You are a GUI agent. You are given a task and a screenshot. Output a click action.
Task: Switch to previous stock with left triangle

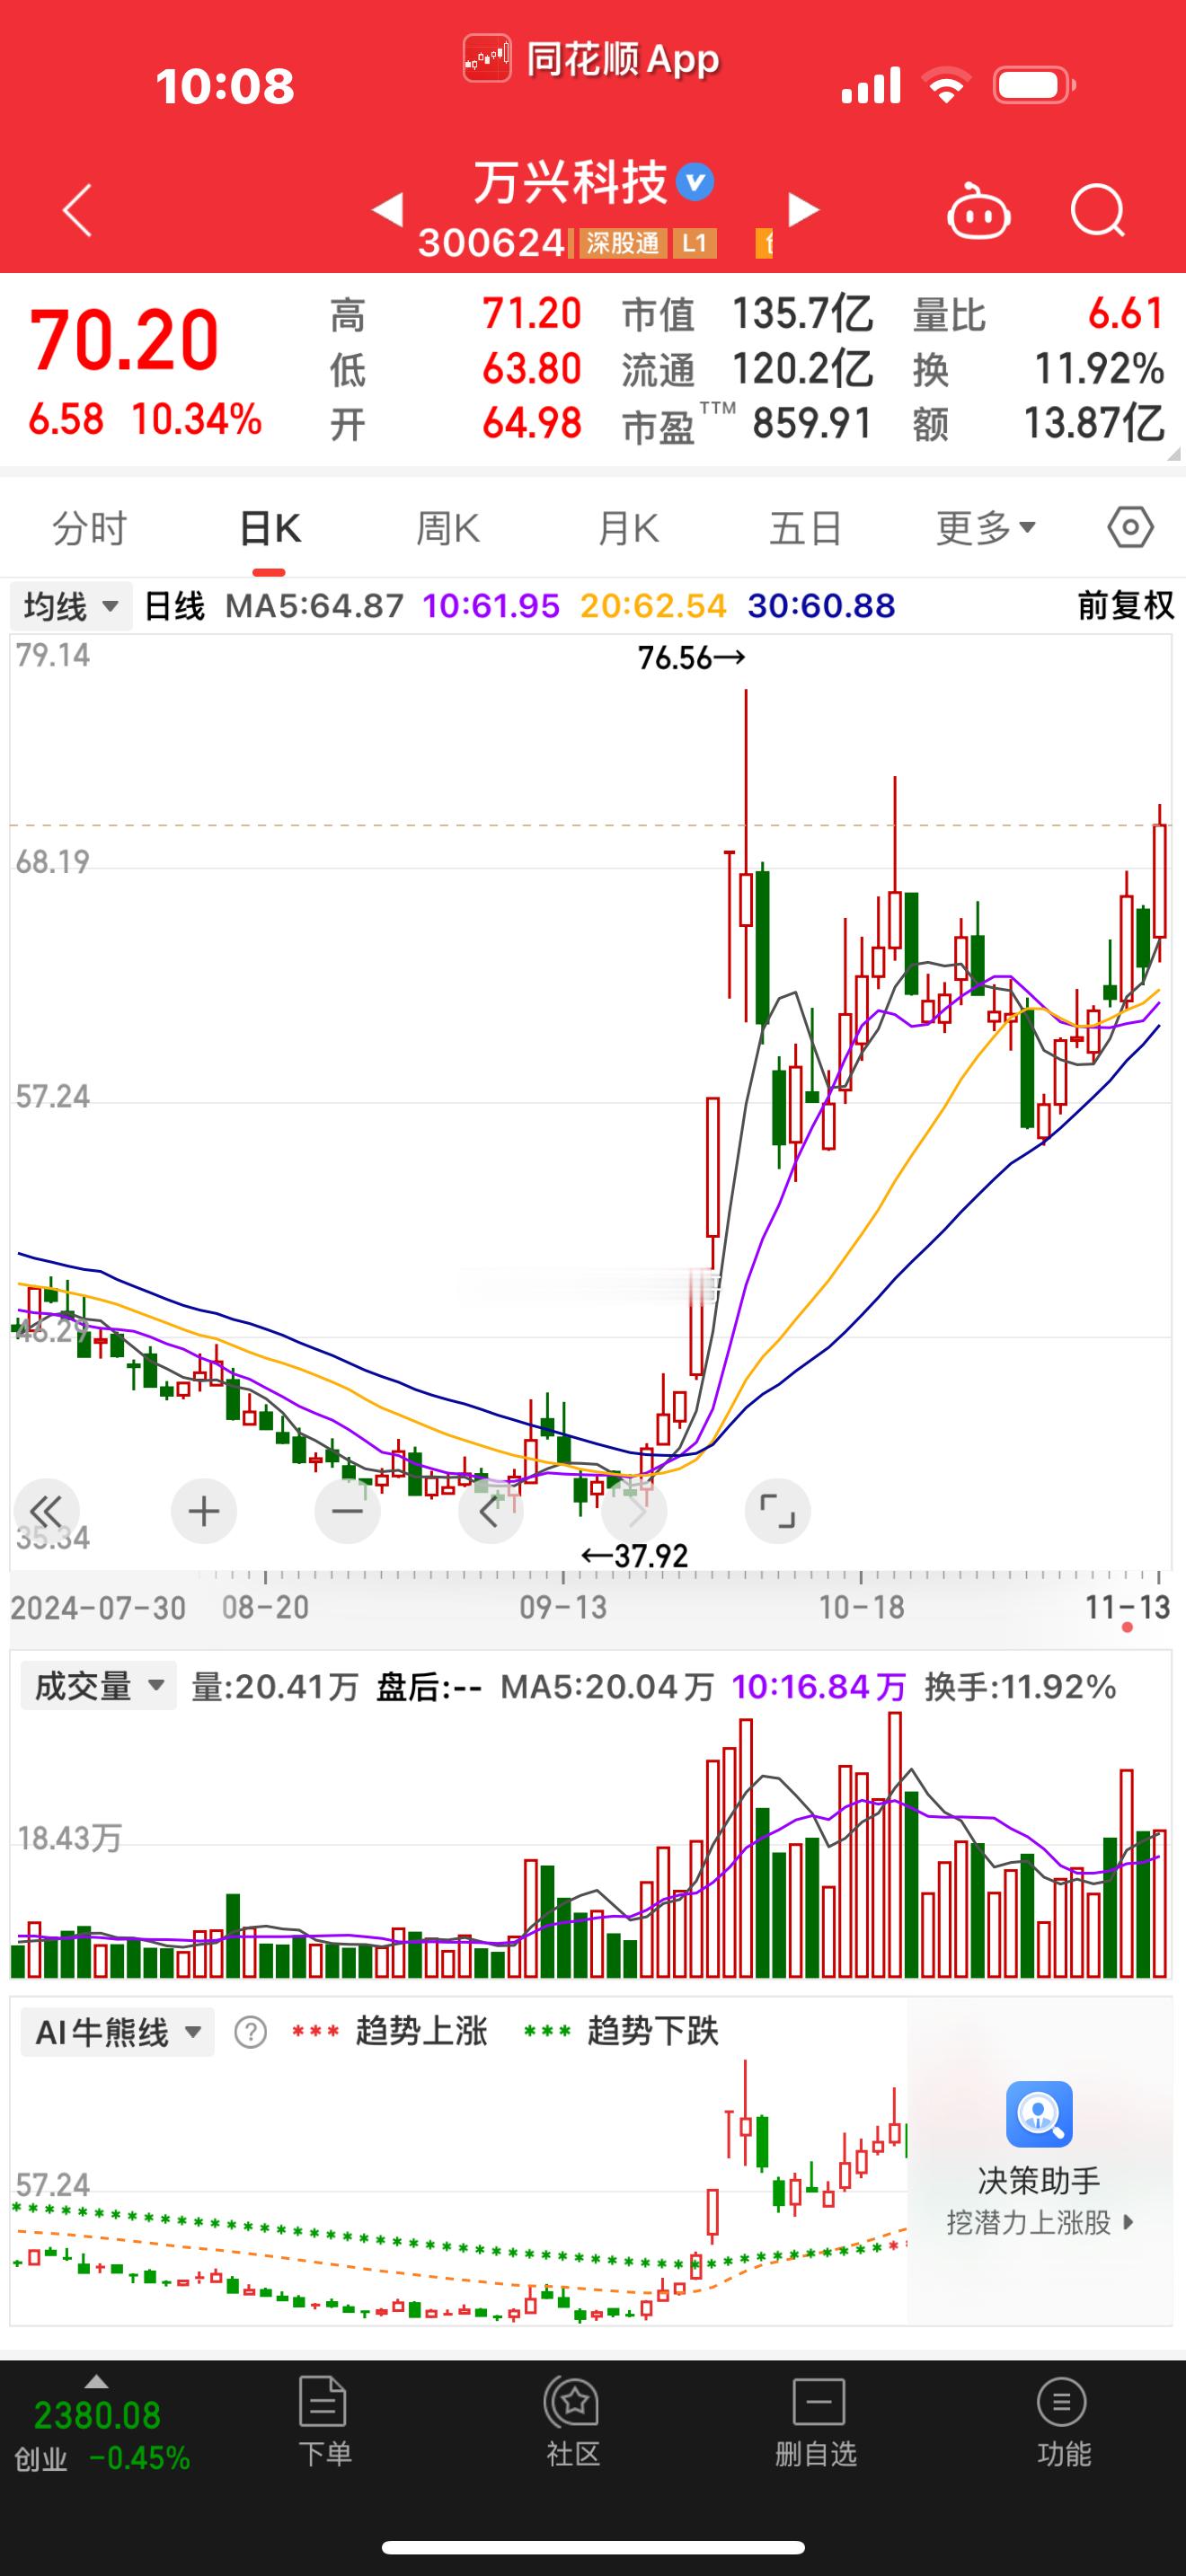[x=387, y=210]
